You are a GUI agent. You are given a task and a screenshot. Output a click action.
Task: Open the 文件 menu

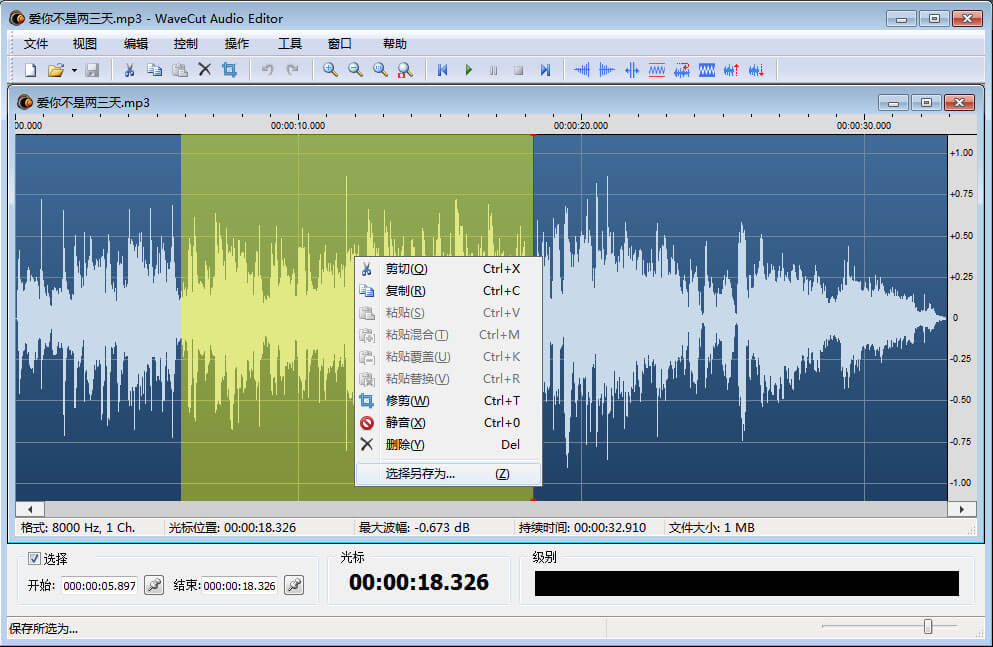[35, 44]
